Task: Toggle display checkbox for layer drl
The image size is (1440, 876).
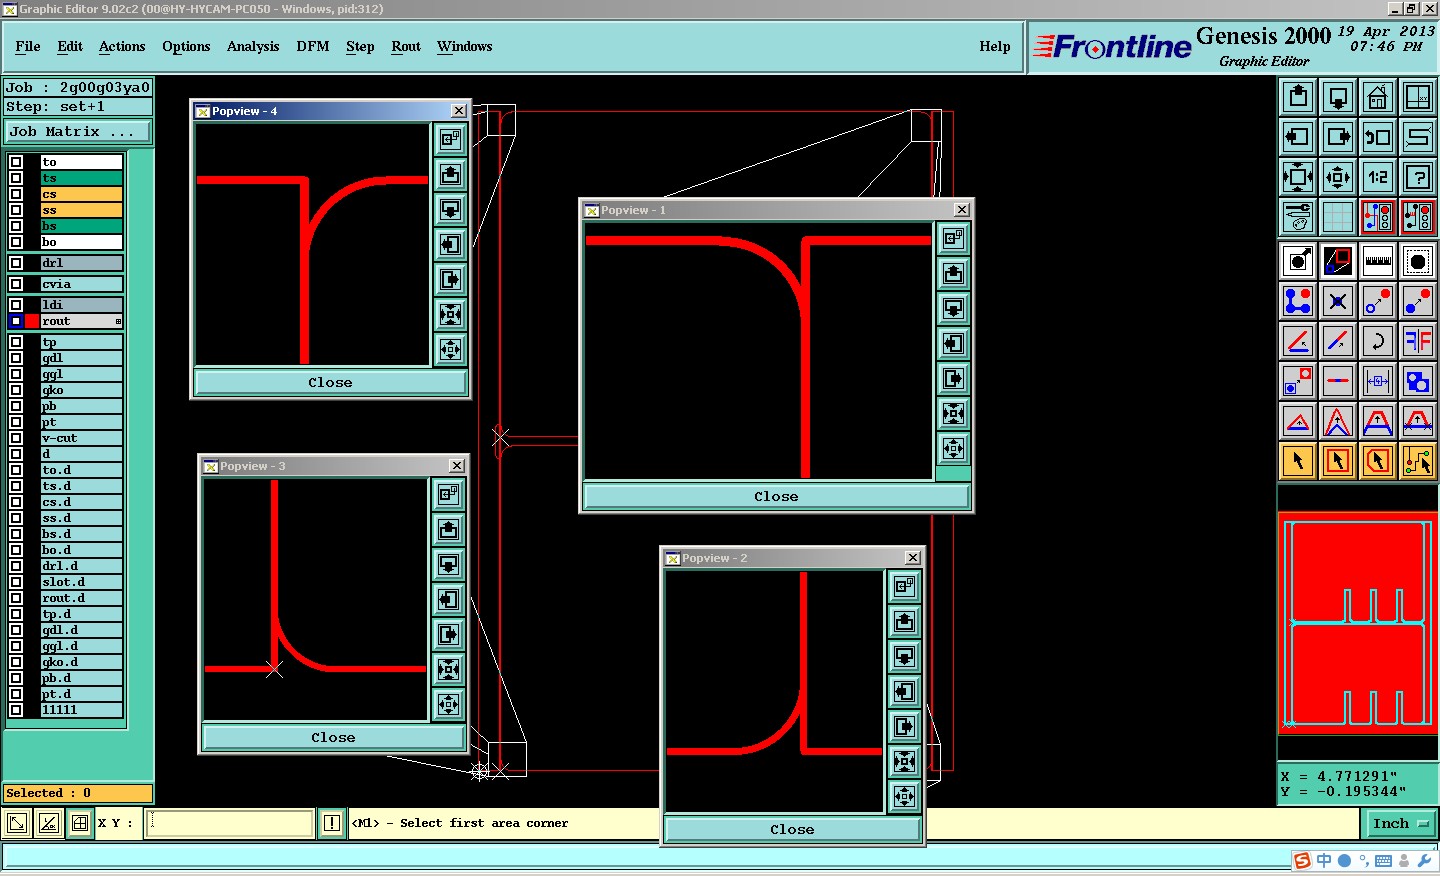Action: [16, 263]
